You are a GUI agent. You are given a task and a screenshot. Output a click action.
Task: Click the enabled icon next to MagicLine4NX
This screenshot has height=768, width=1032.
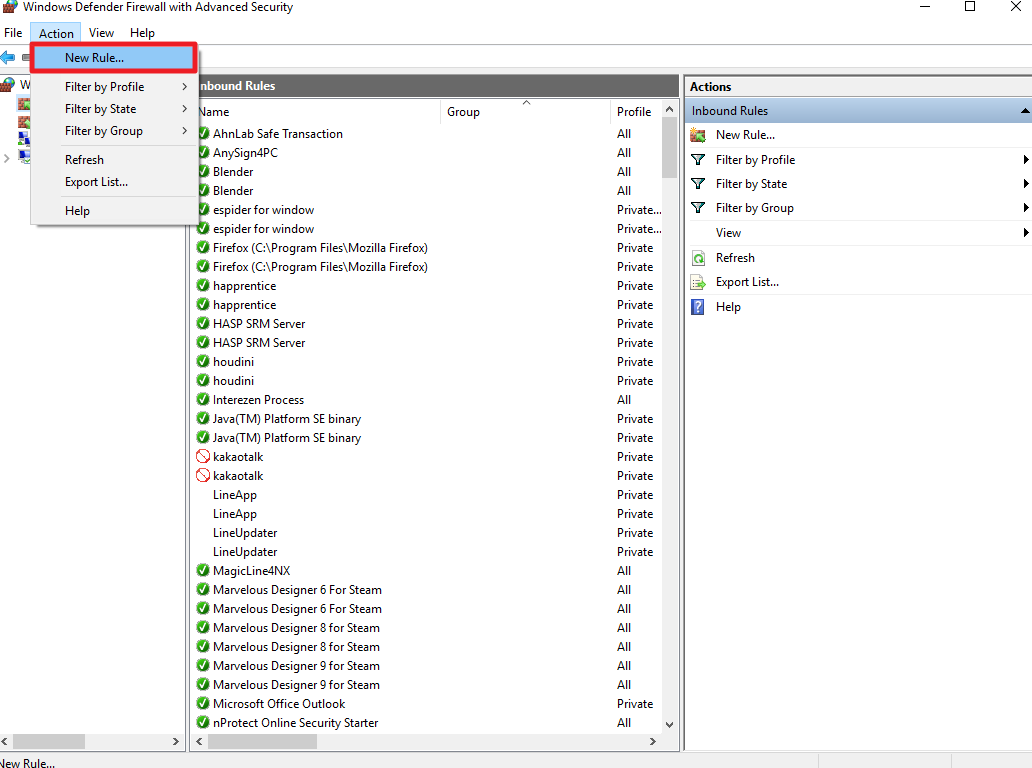point(203,571)
